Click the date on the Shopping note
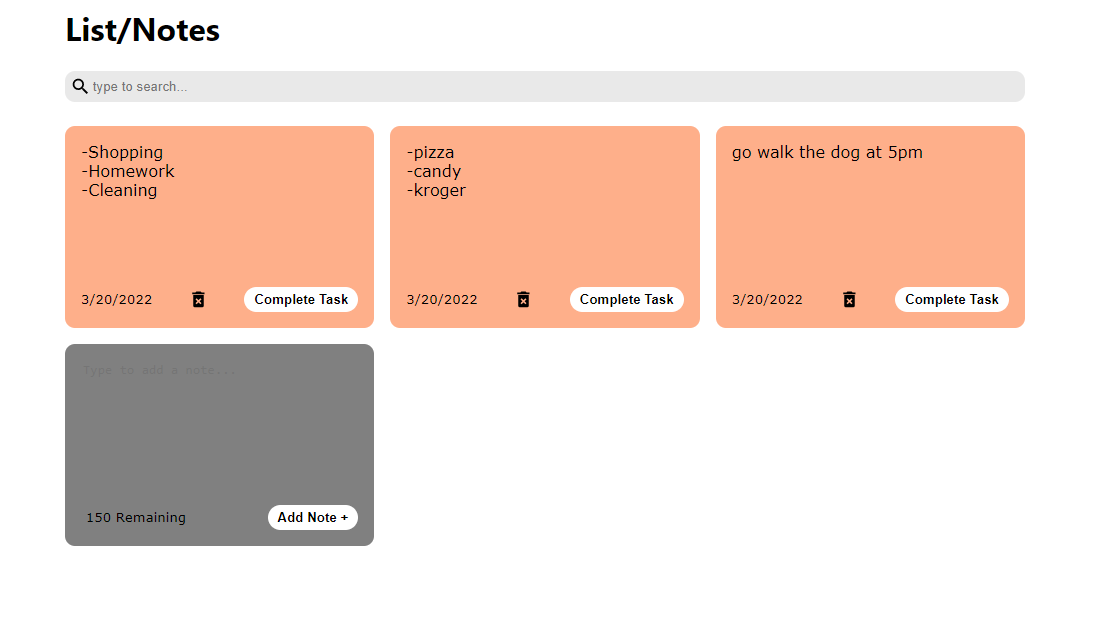 pos(117,300)
